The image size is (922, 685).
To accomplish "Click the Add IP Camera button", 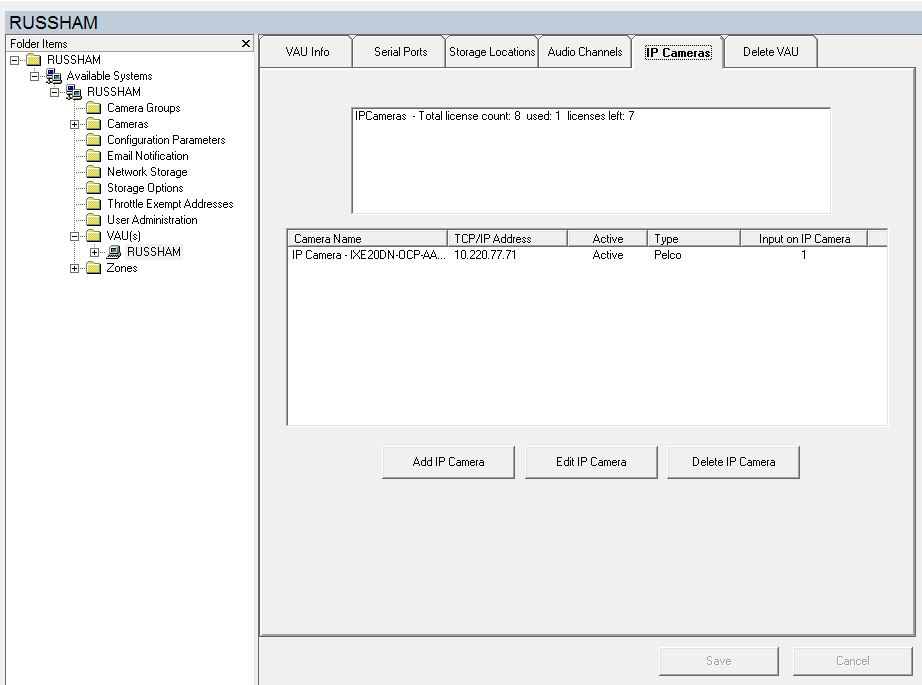I will (x=448, y=461).
